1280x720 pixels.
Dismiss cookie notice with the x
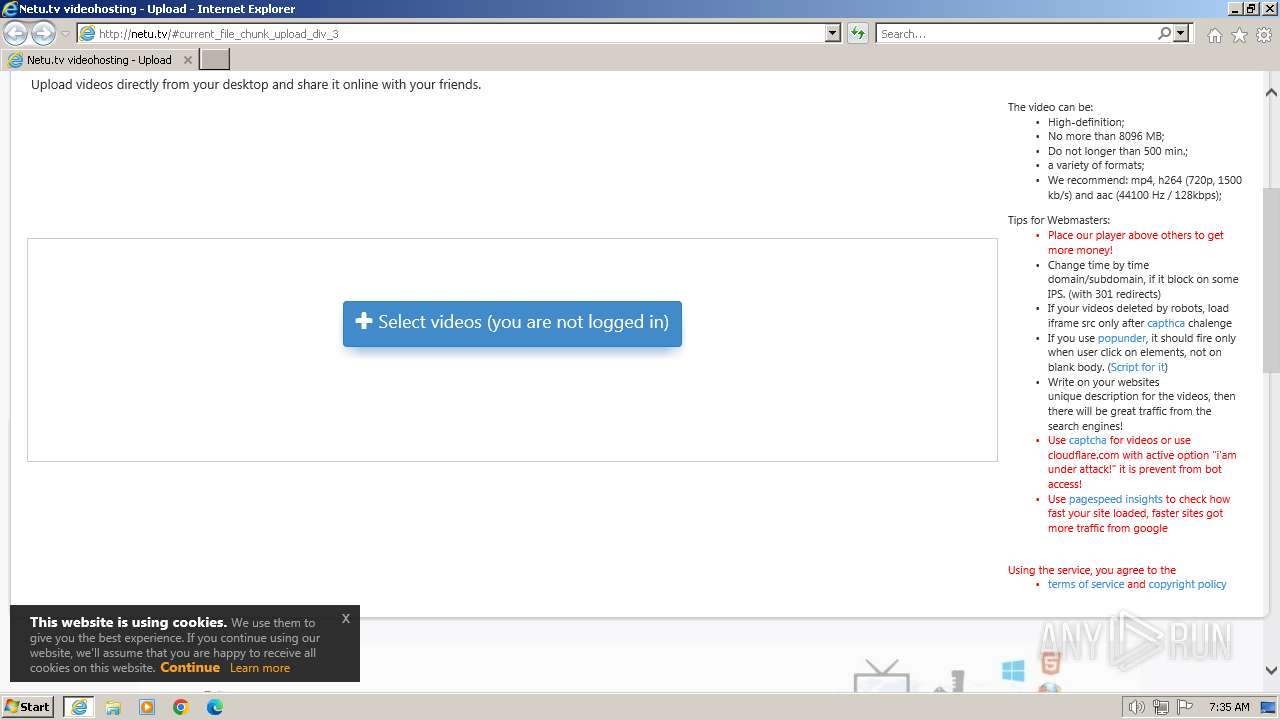pyautogui.click(x=345, y=618)
